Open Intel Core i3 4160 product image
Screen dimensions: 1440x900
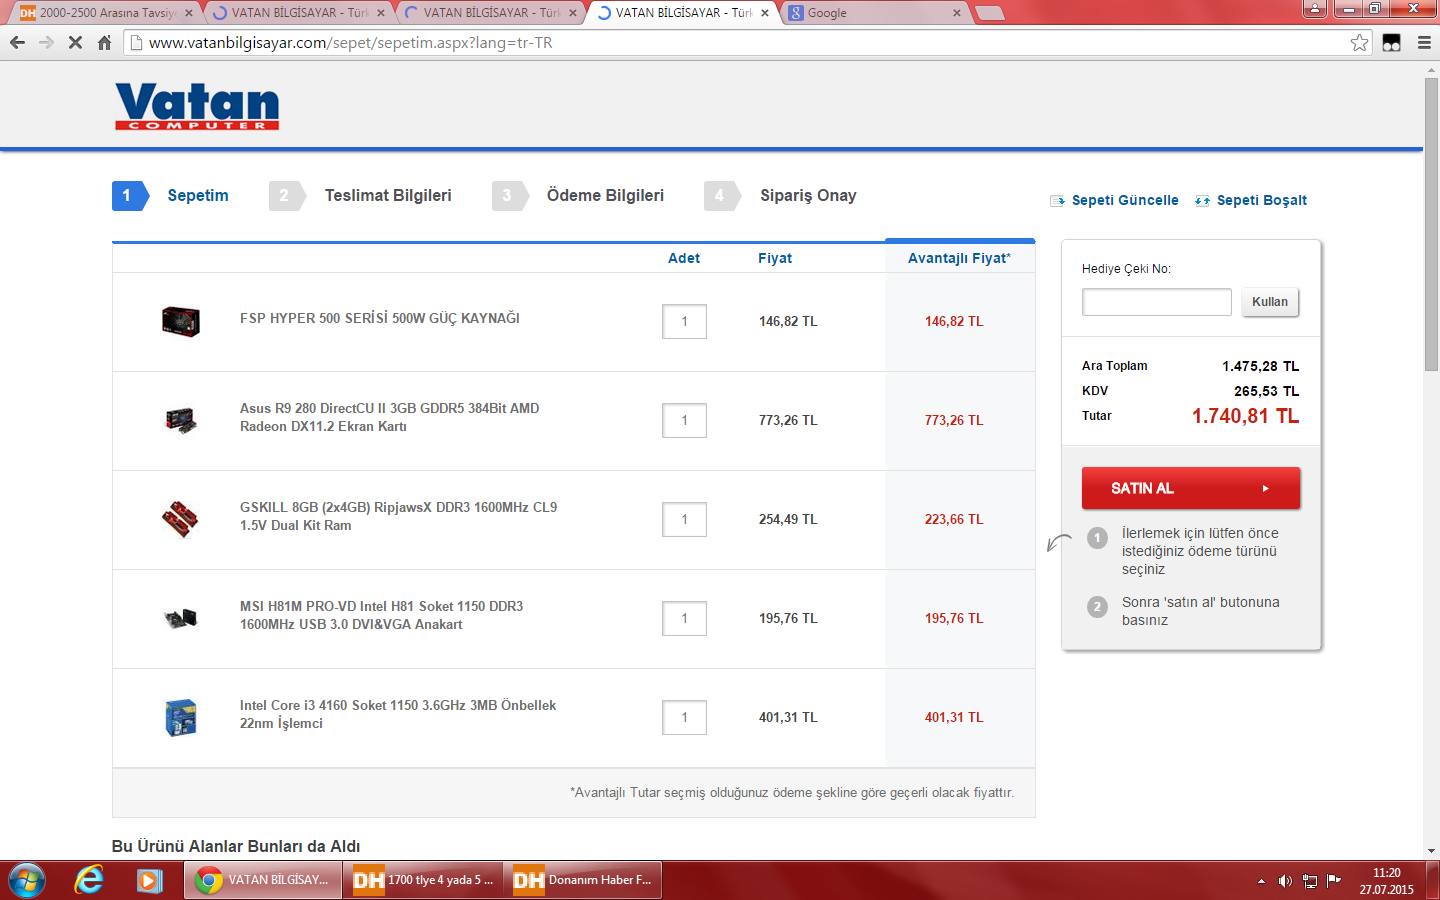[181, 717]
